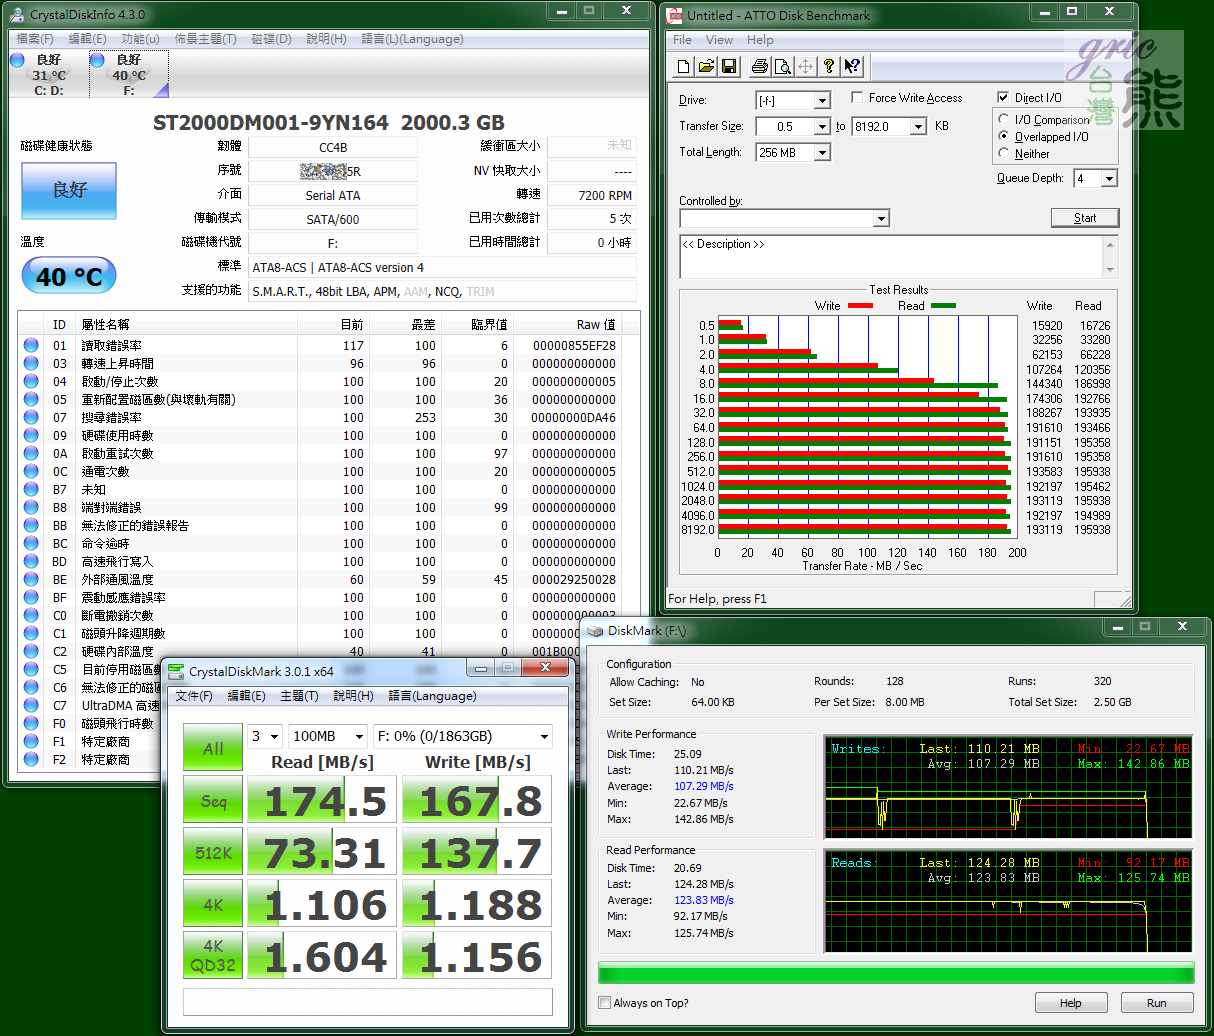The height and width of the screenshot is (1036, 1214).
Task: Select the Overlapped I/O radio button
Action: (1004, 136)
